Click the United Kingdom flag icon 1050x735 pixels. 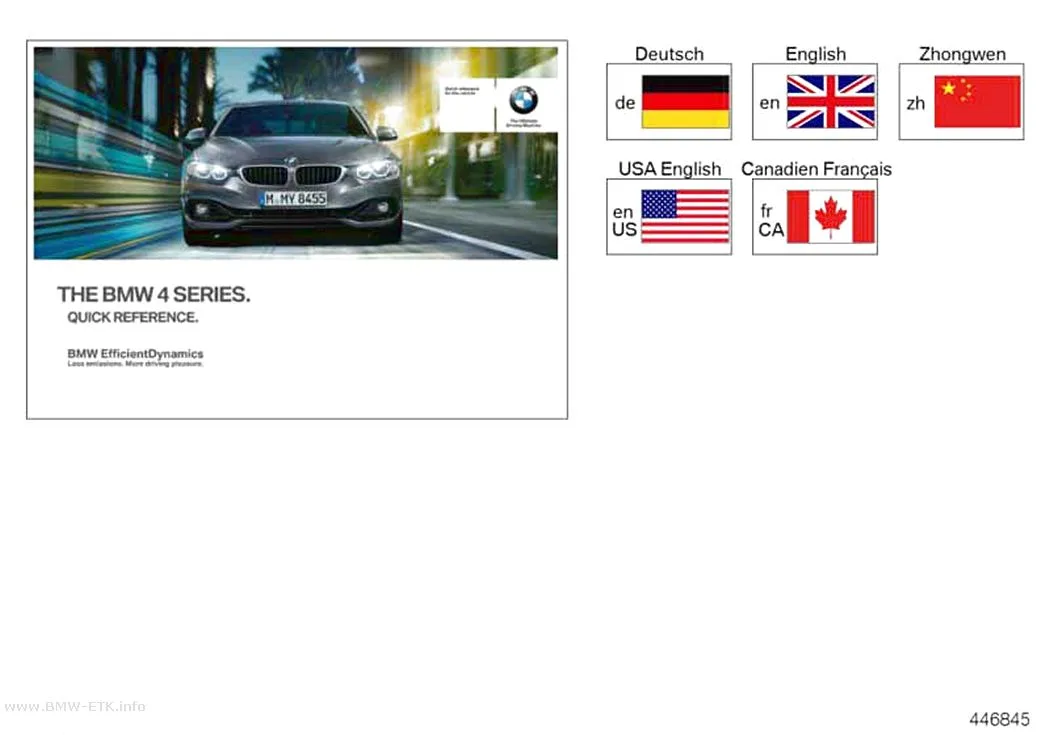[x=830, y=102]
